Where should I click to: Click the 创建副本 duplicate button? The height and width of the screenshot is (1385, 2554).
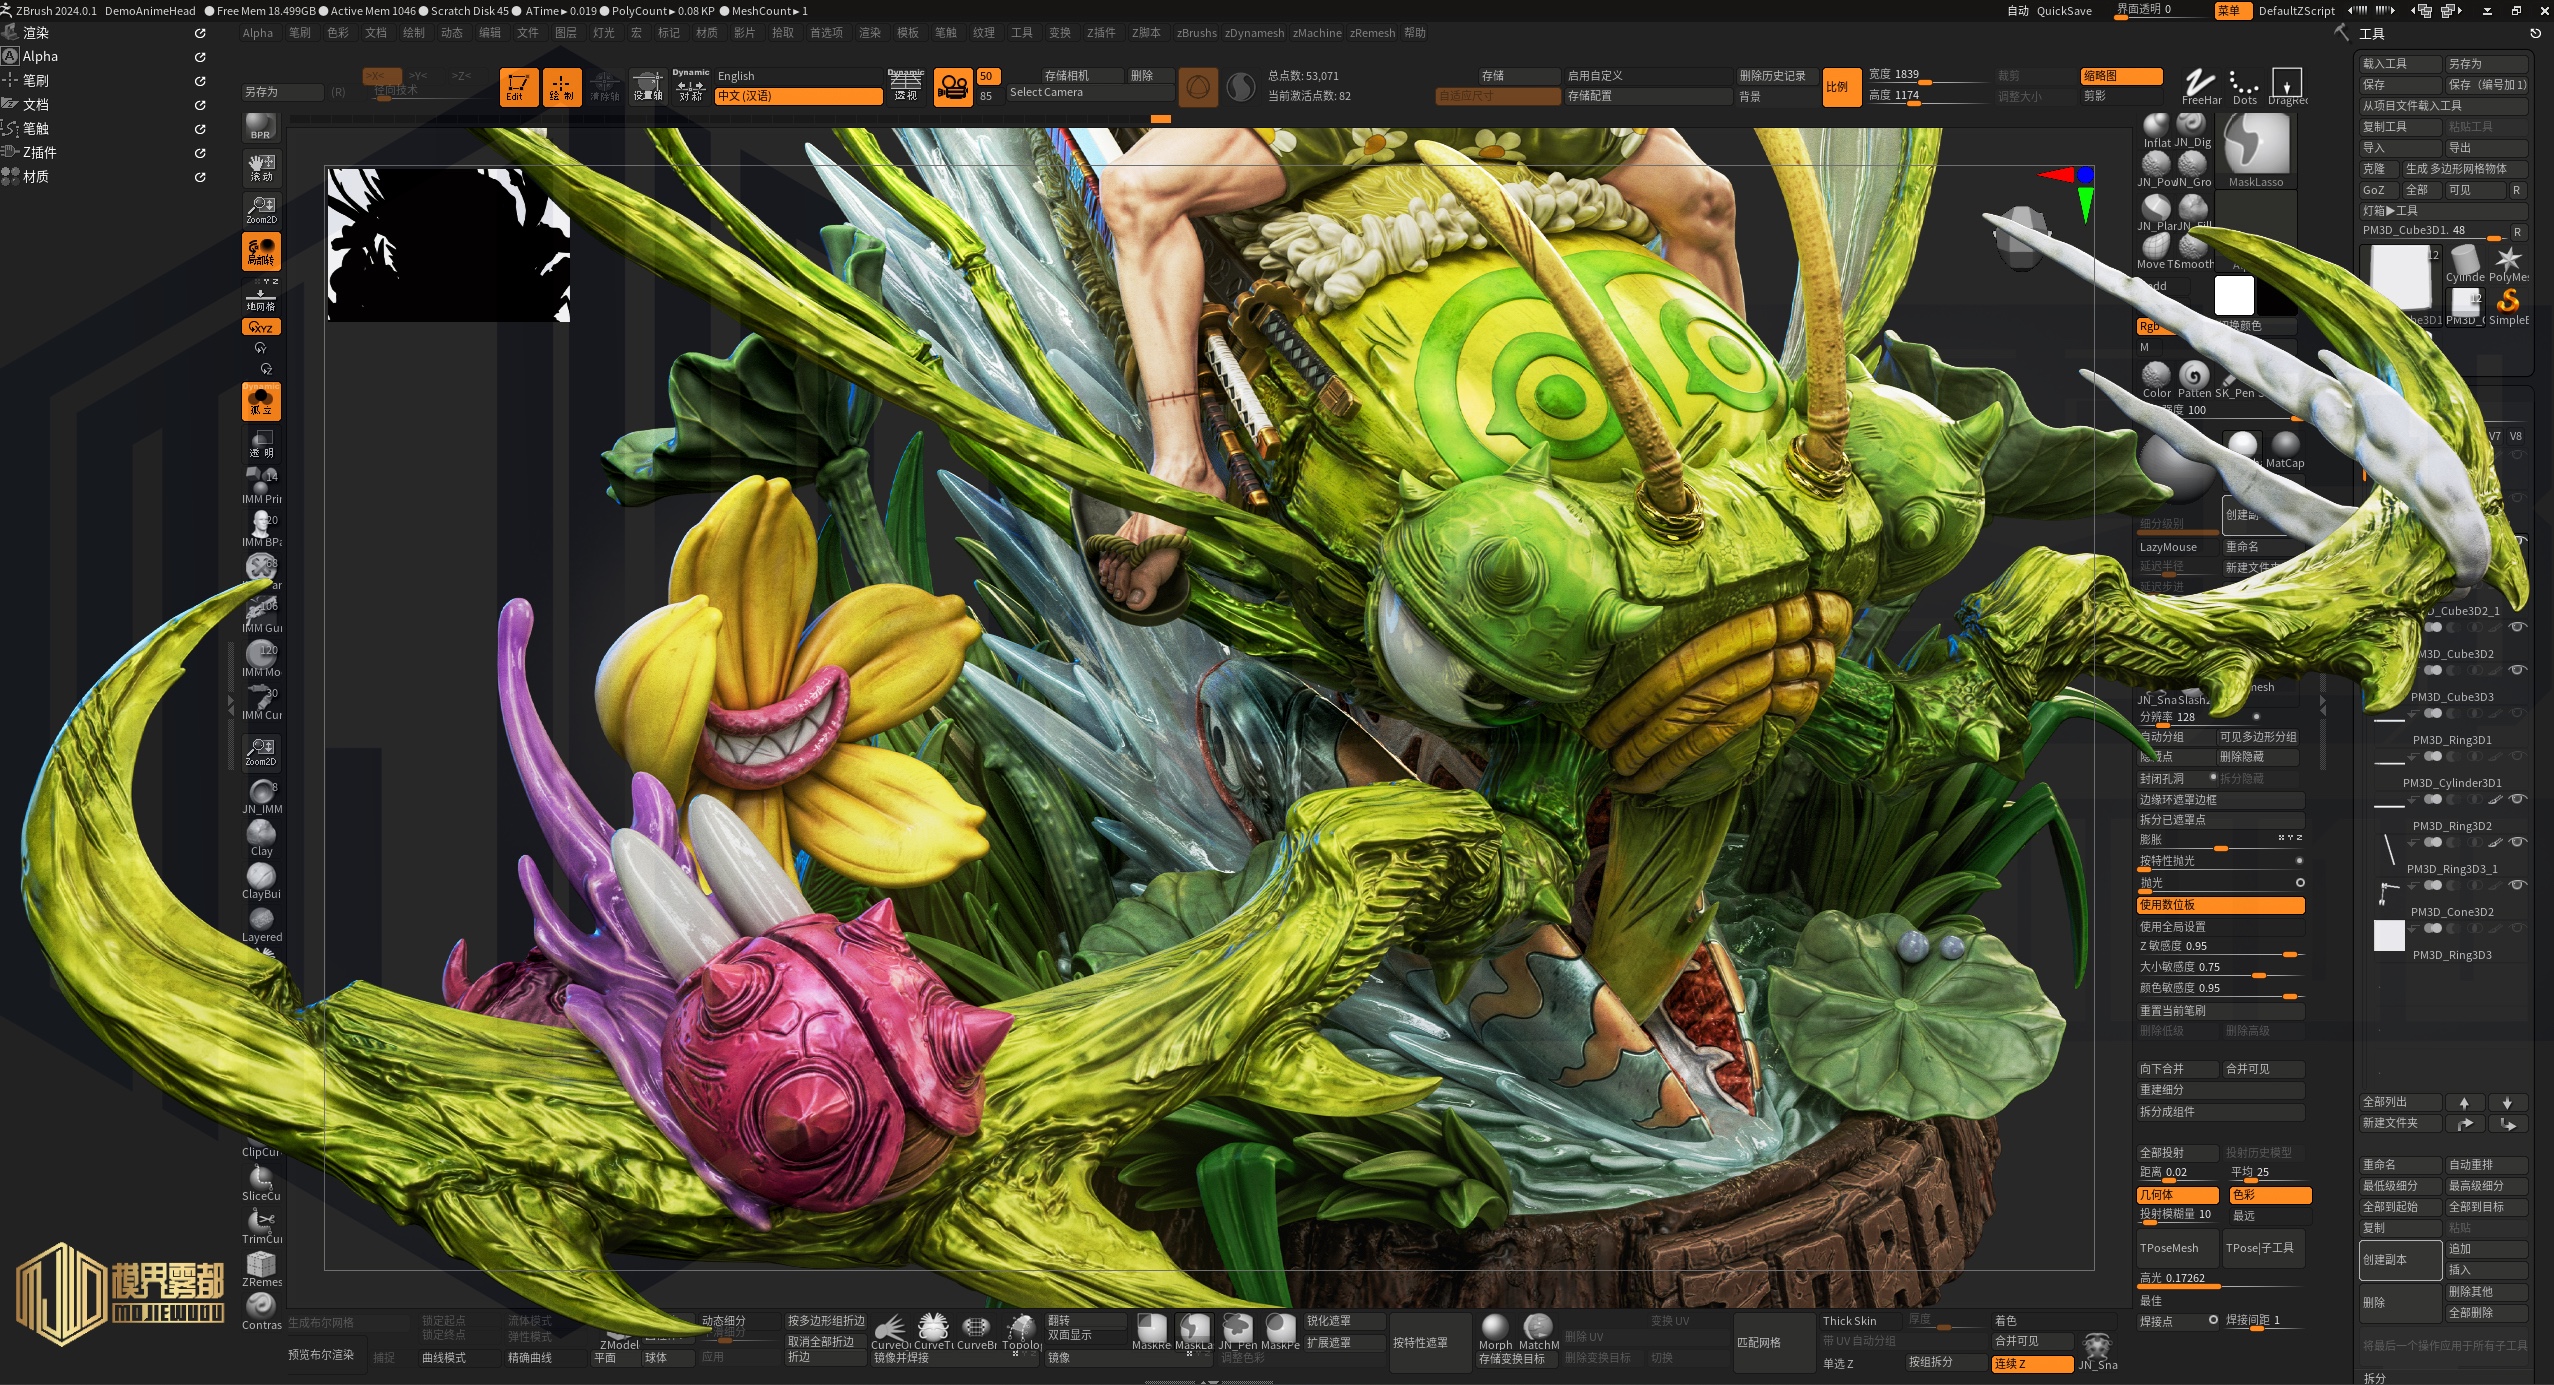tap(2398, 1260)
